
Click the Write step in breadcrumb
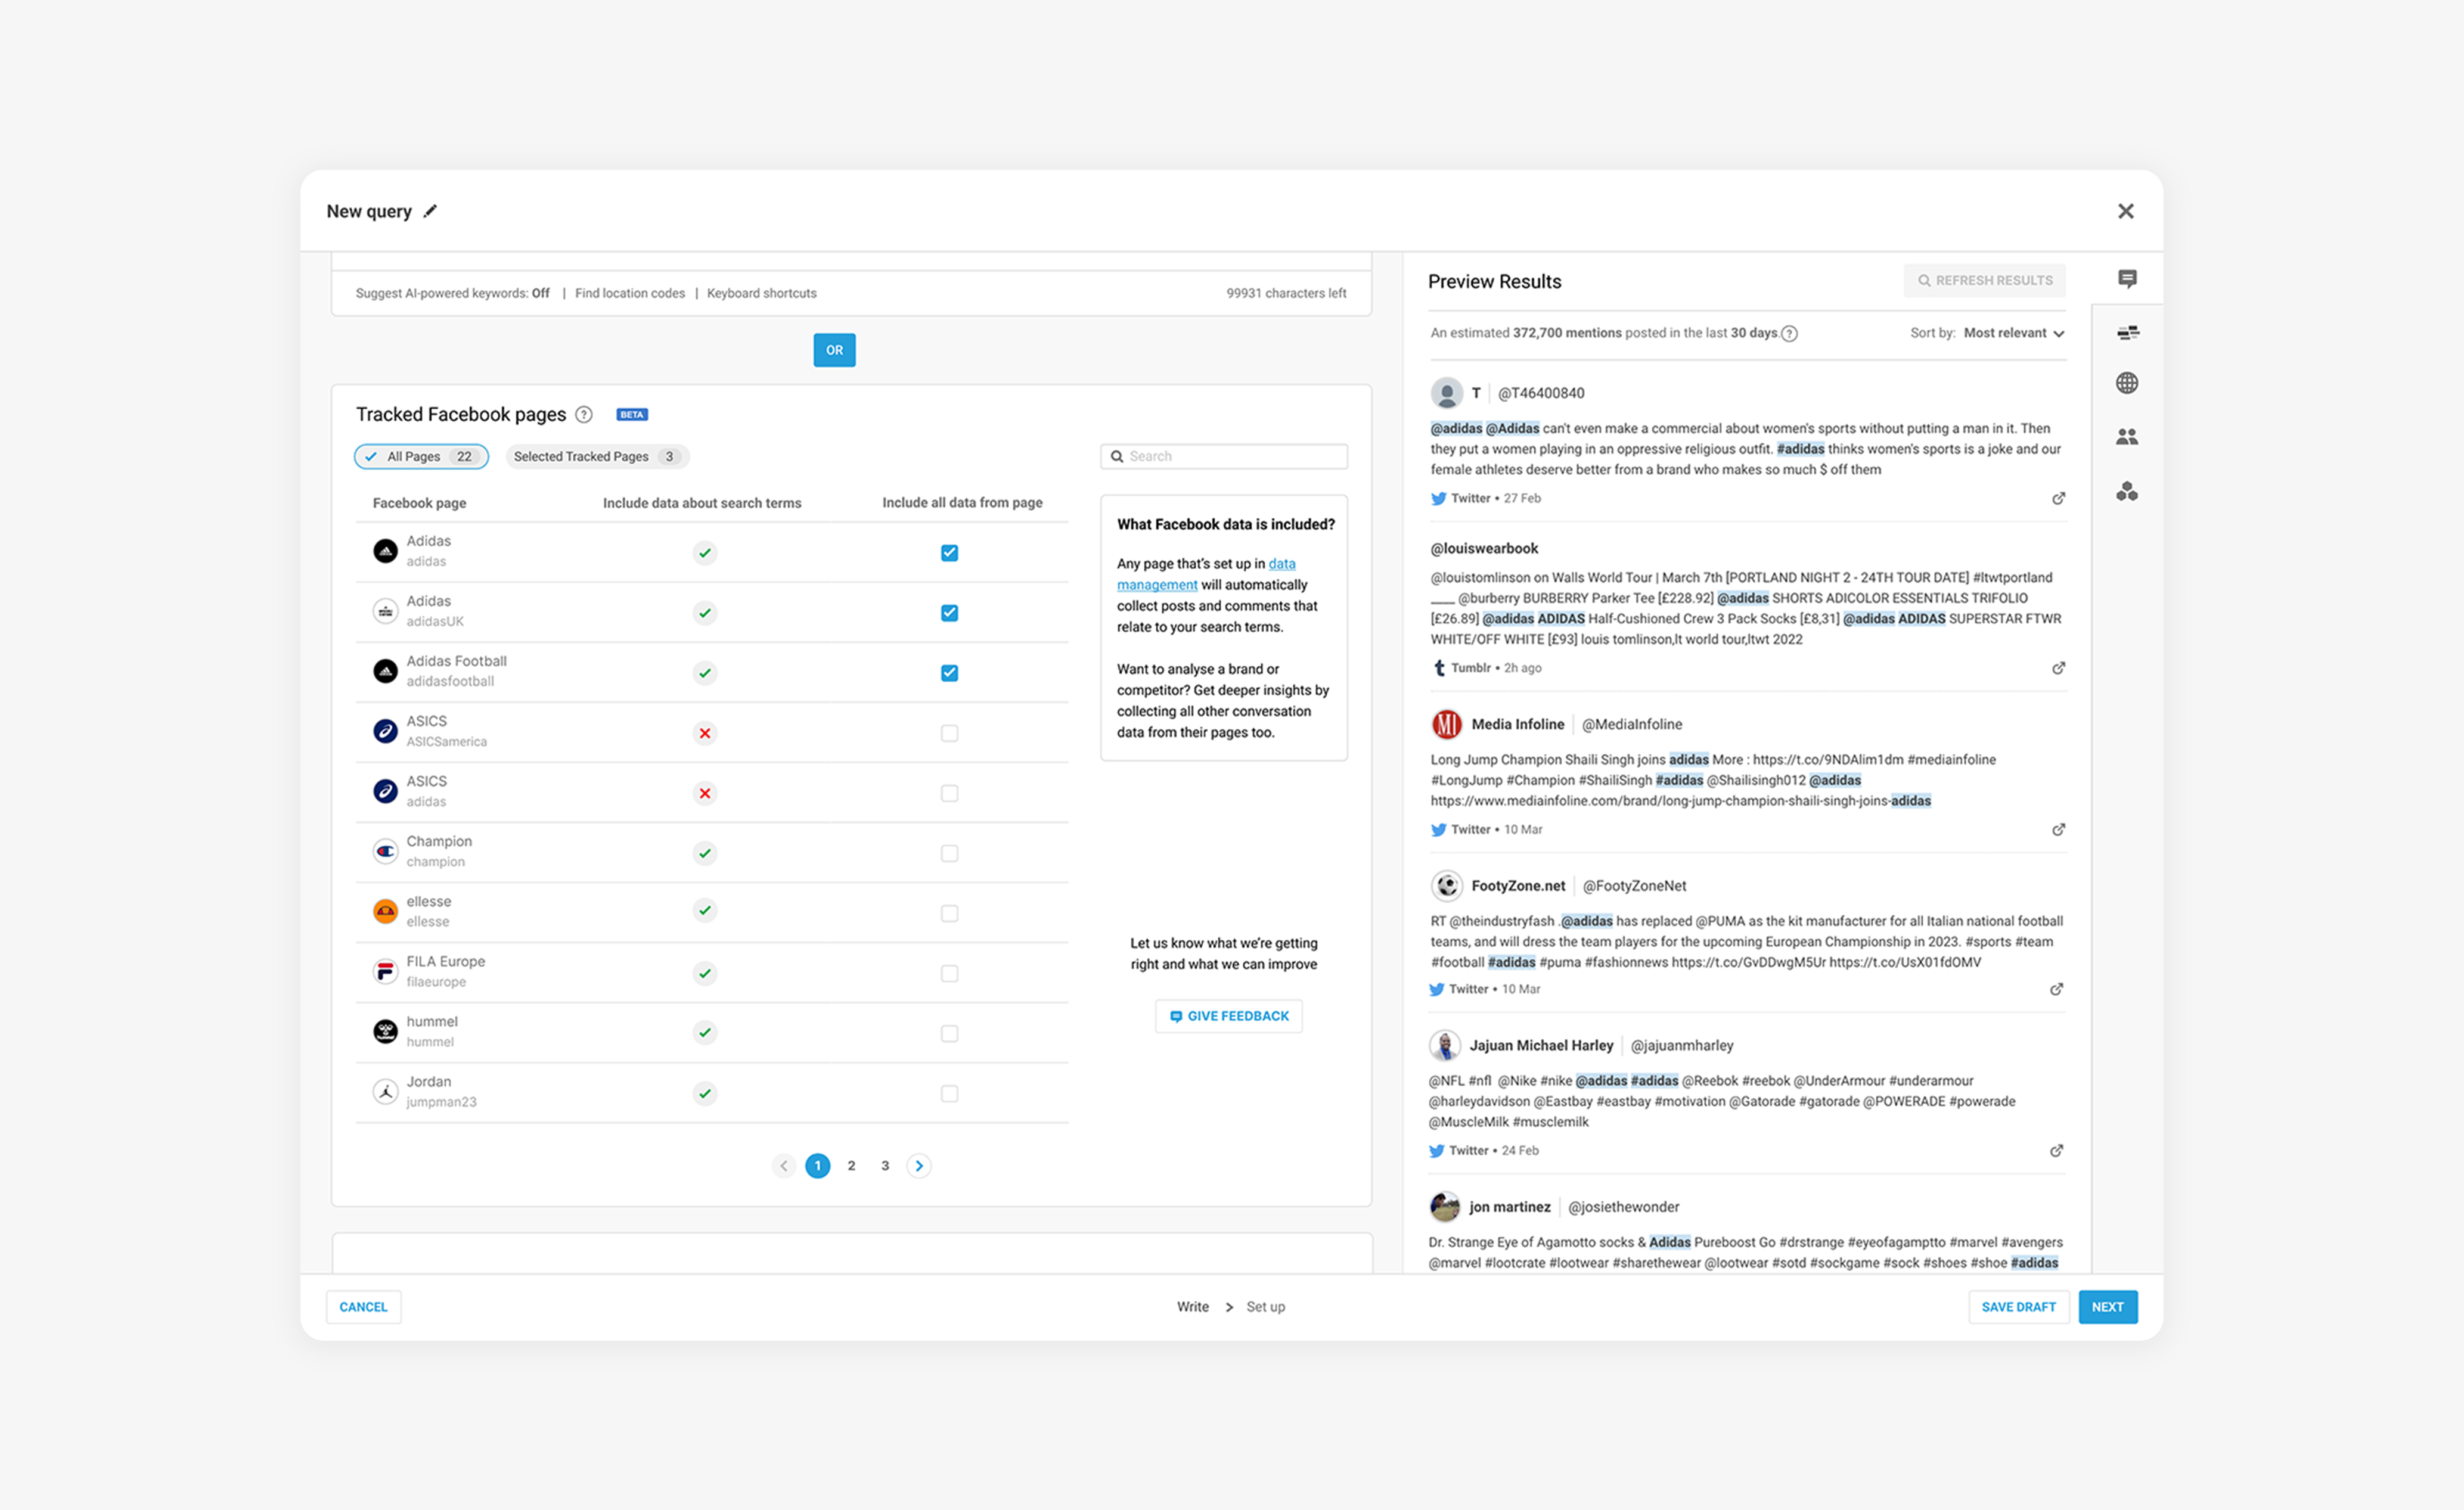click(x=1192, y=1306)
